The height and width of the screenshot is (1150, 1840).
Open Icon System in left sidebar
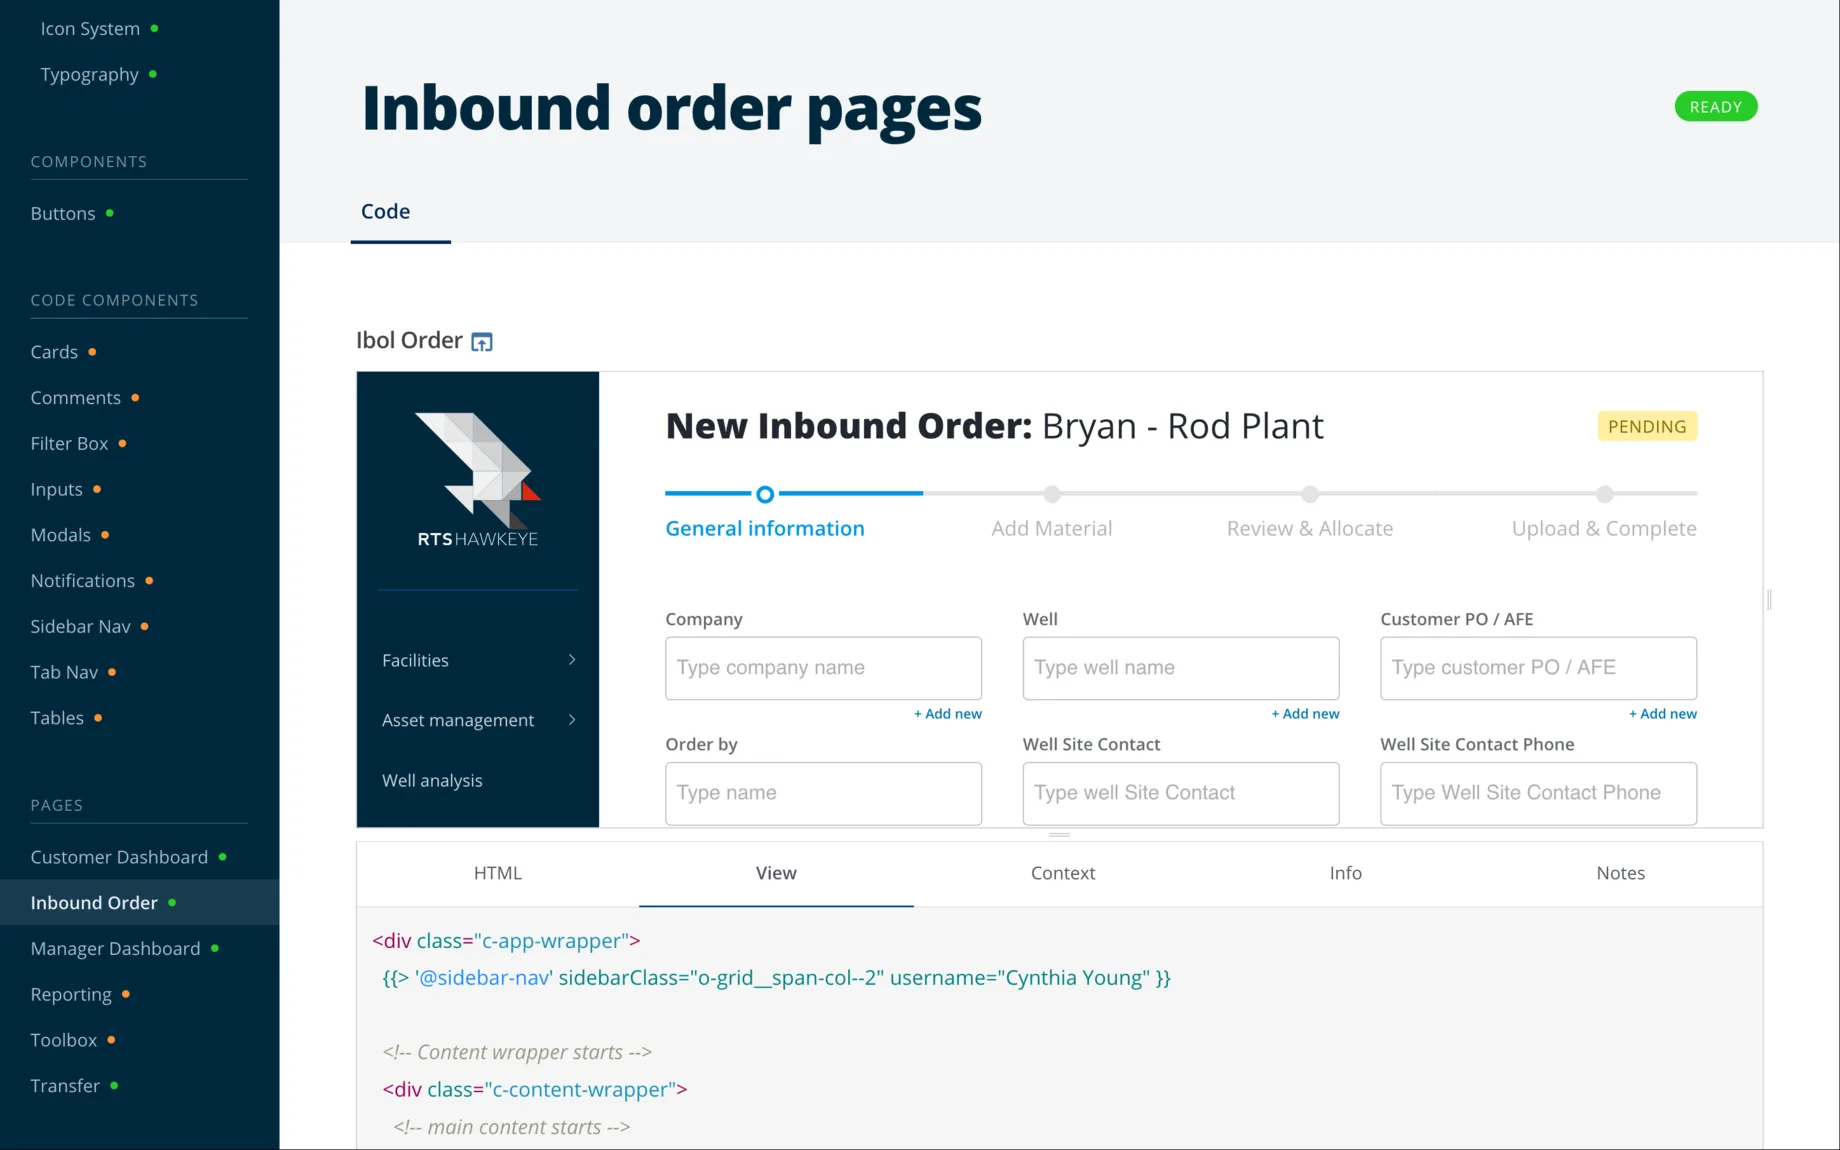(x=90, y=29)
